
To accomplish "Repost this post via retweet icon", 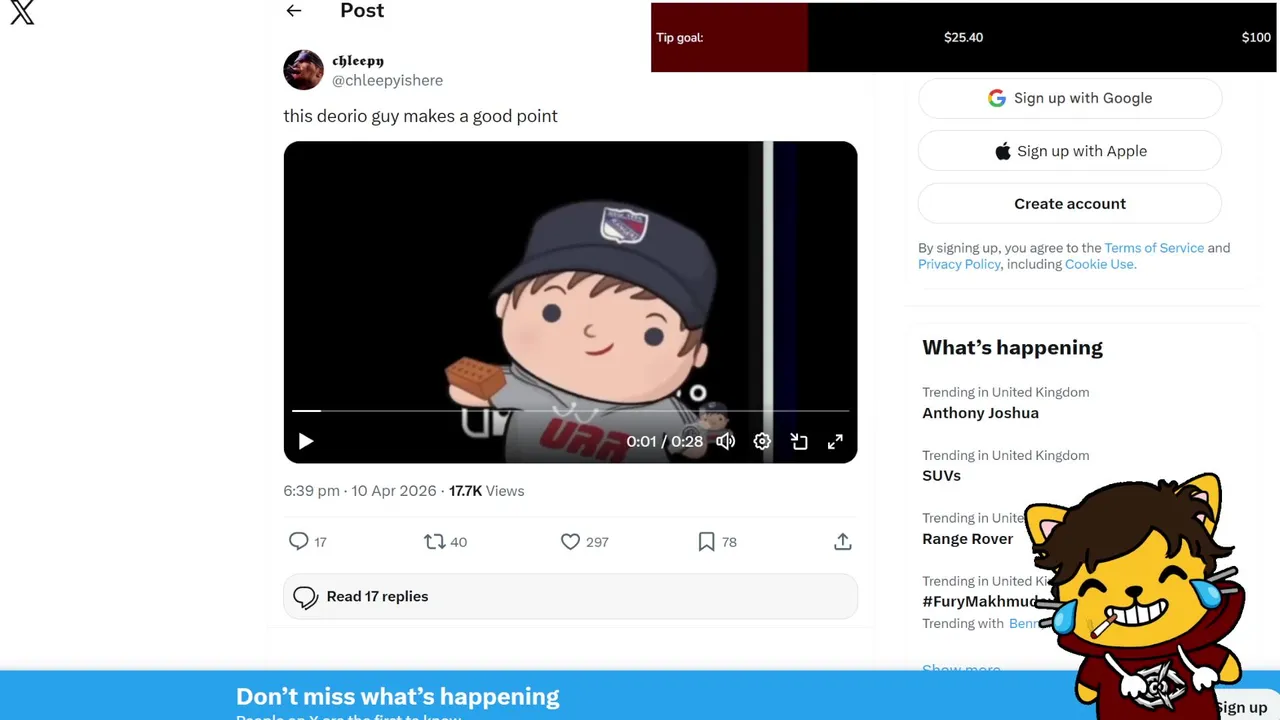I will pyautogui.click(x=434, y=541).
